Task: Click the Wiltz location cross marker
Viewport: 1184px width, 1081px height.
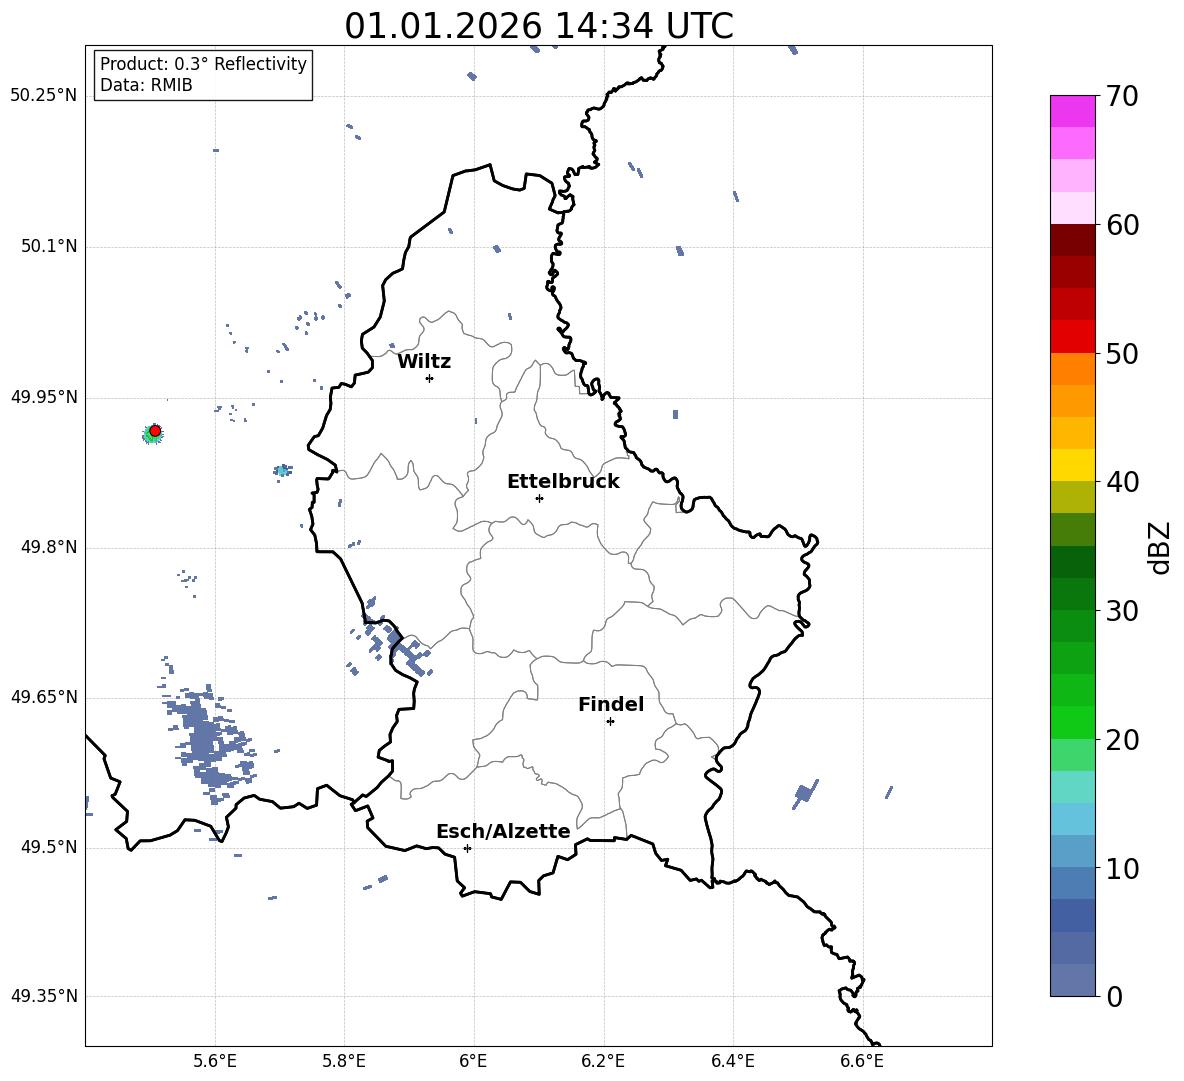Action: click(x=429, y=378)
